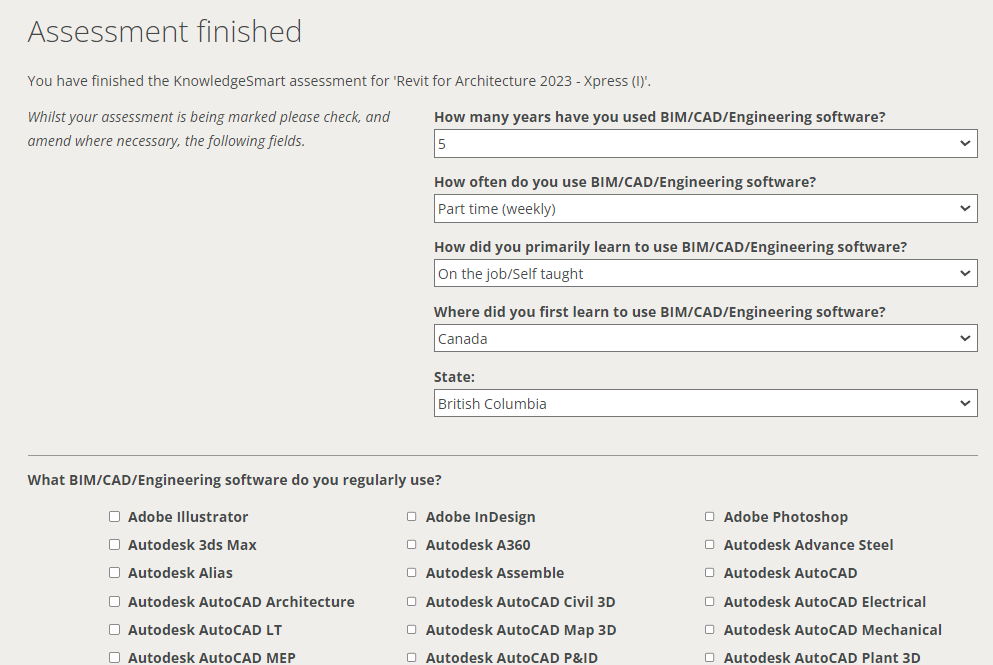This screenshot has height=665, width=993.
Task: Tick the Autodesk Advance Steel checkbox
Action: click(709, 545)
